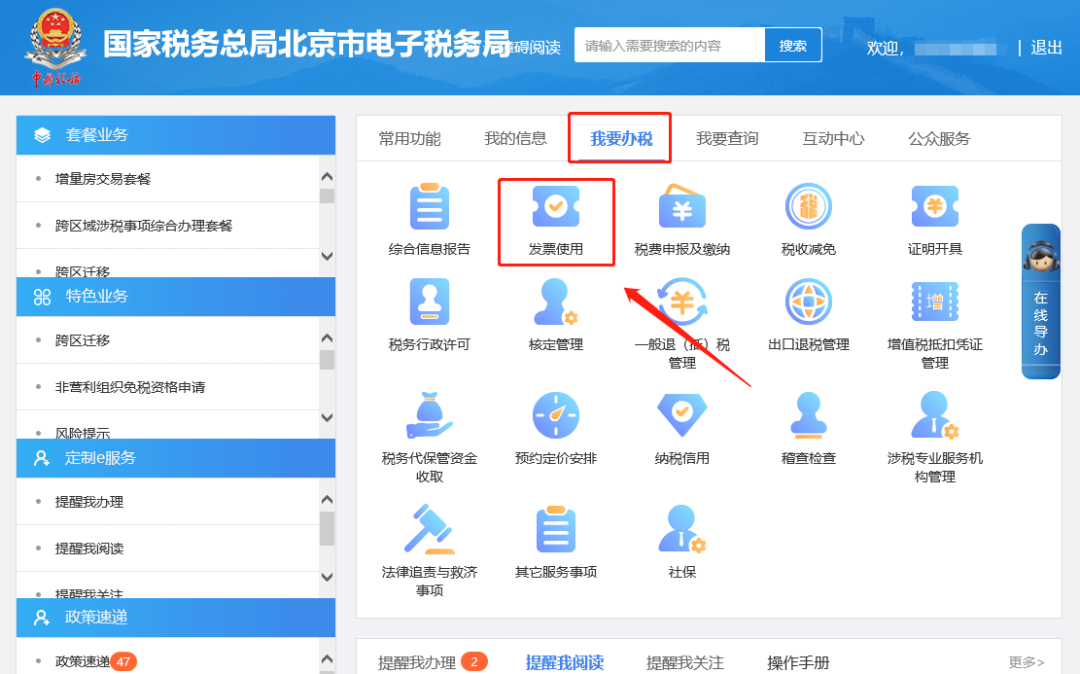Focus the search content input field
This screenshot has height=674, width=1080.
click(x=669, y=45)
